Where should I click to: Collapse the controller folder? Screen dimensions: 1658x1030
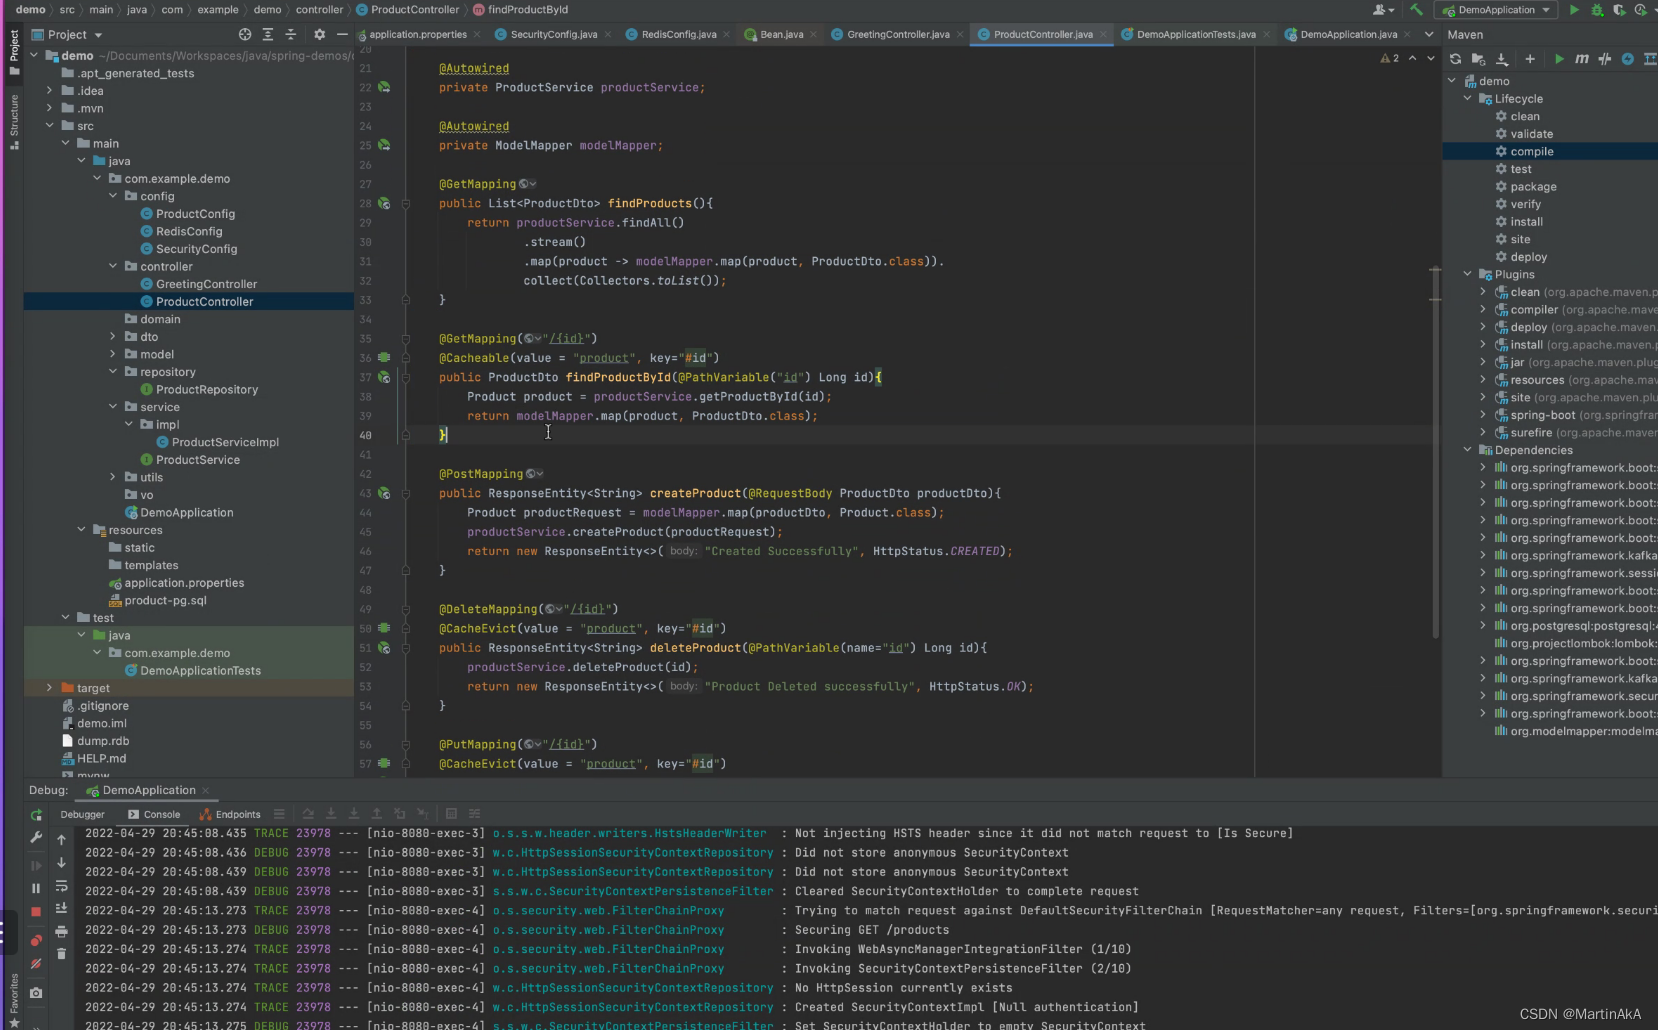(x=113, y=267)
